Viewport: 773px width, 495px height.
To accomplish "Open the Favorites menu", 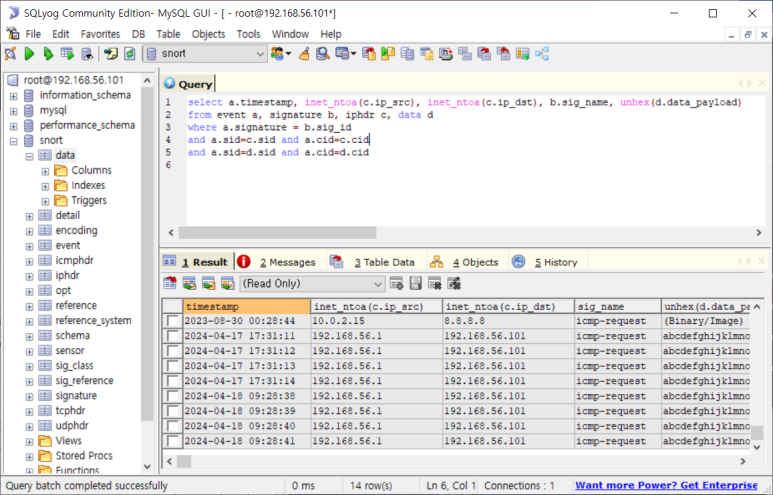I will coord(101,34).
